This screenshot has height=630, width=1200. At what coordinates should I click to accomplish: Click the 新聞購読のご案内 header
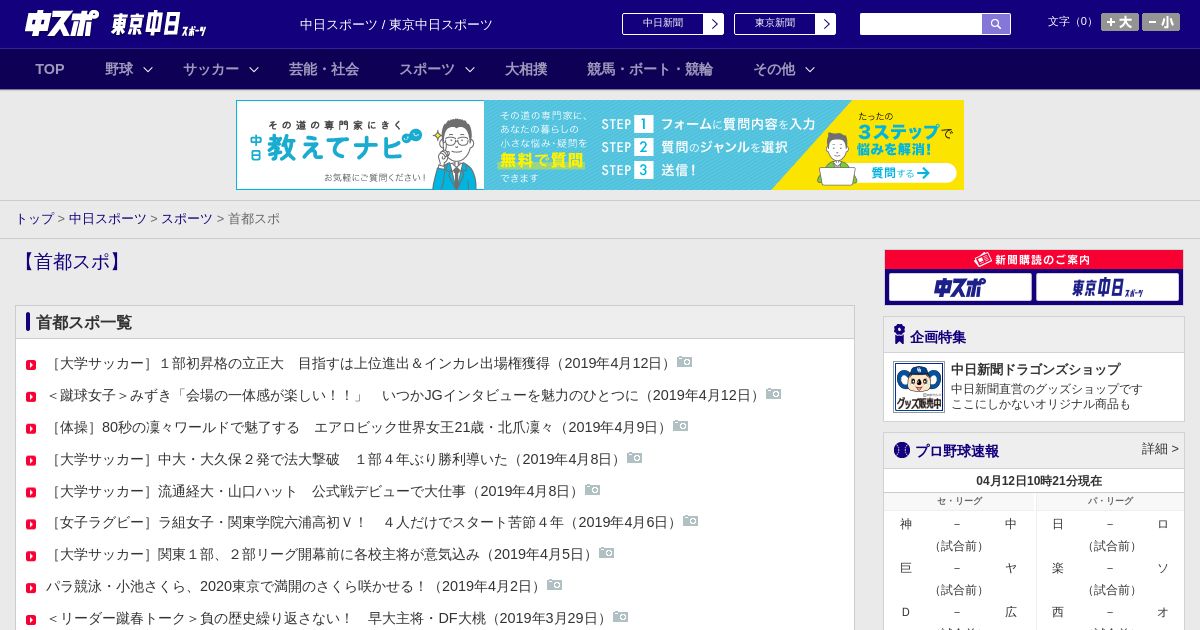pyautogui.click(x=1034, y=260)
